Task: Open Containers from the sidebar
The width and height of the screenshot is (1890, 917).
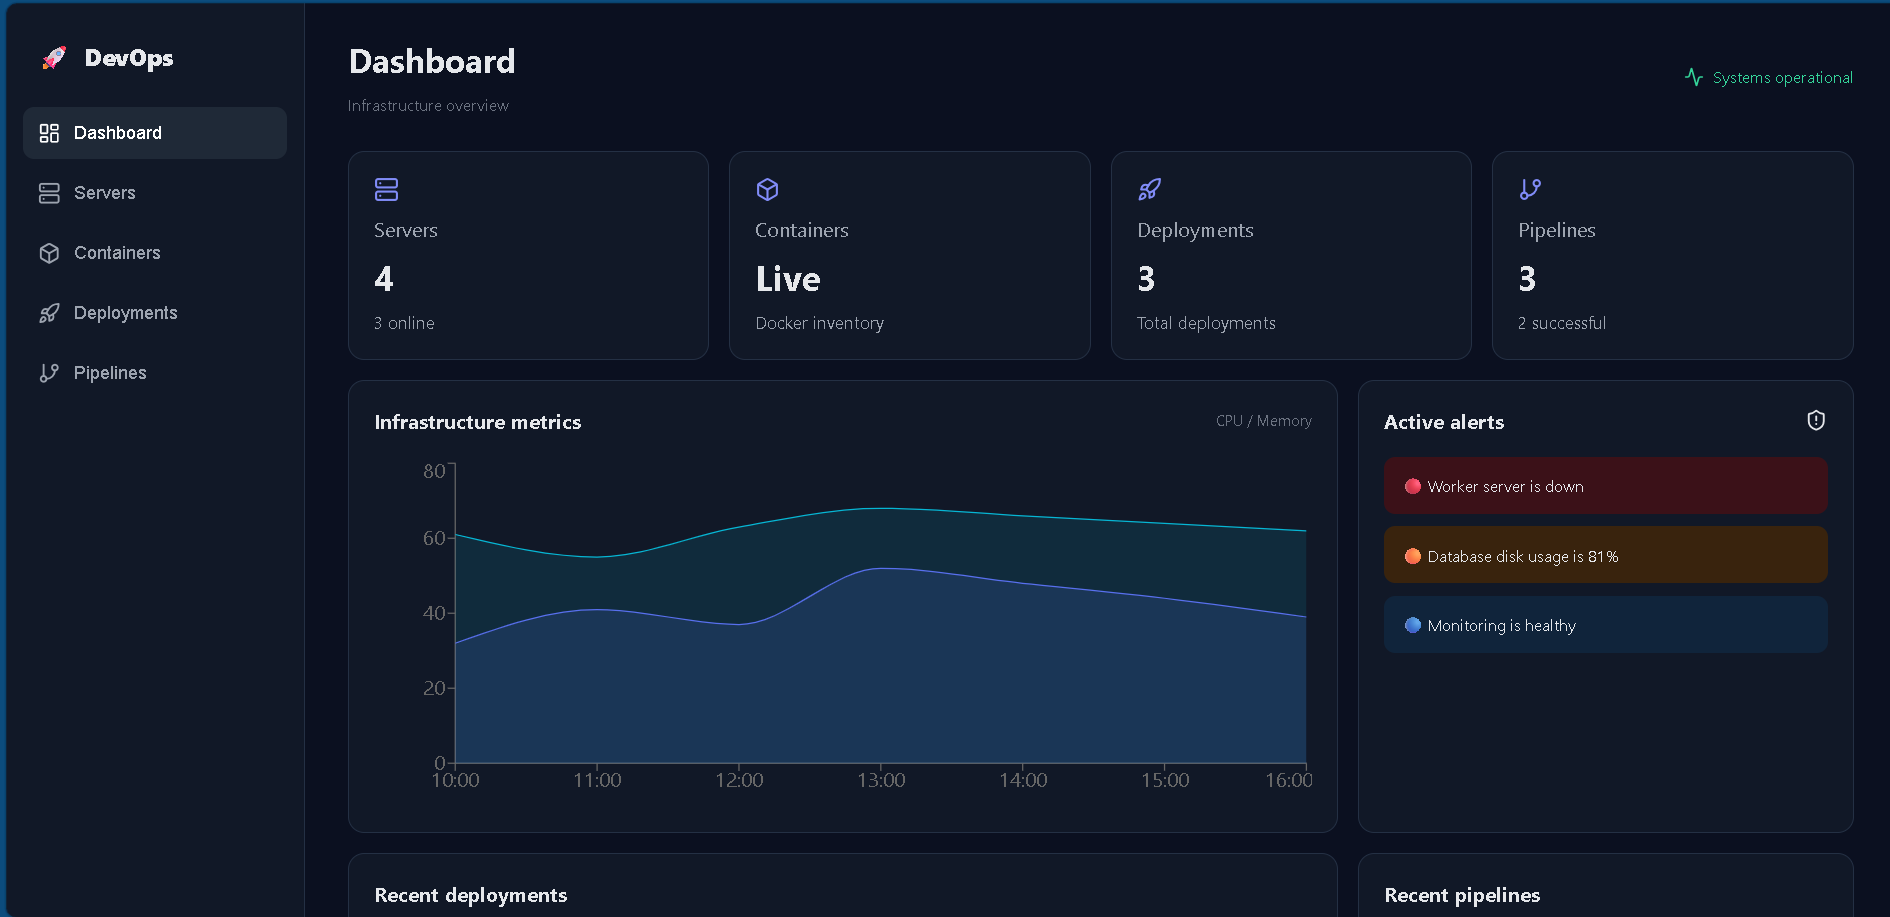Action: pos(155,253)
